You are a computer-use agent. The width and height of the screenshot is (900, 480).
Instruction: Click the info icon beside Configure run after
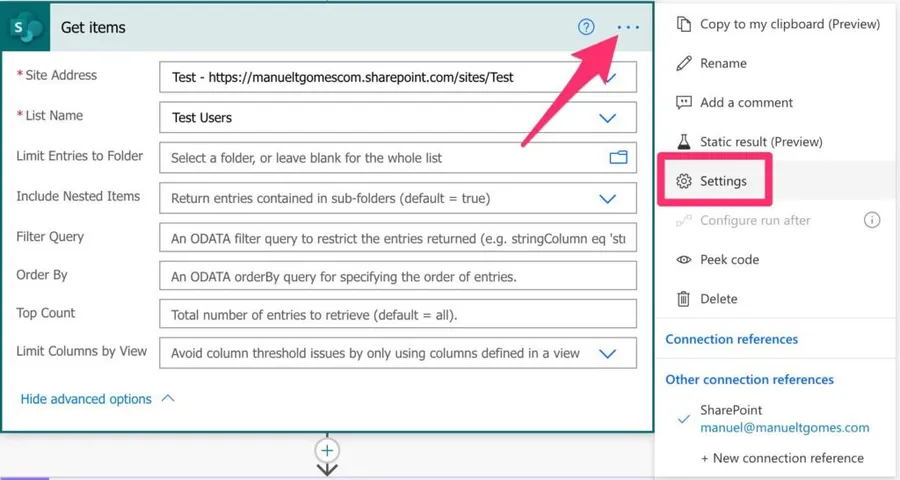coord(872,220)
